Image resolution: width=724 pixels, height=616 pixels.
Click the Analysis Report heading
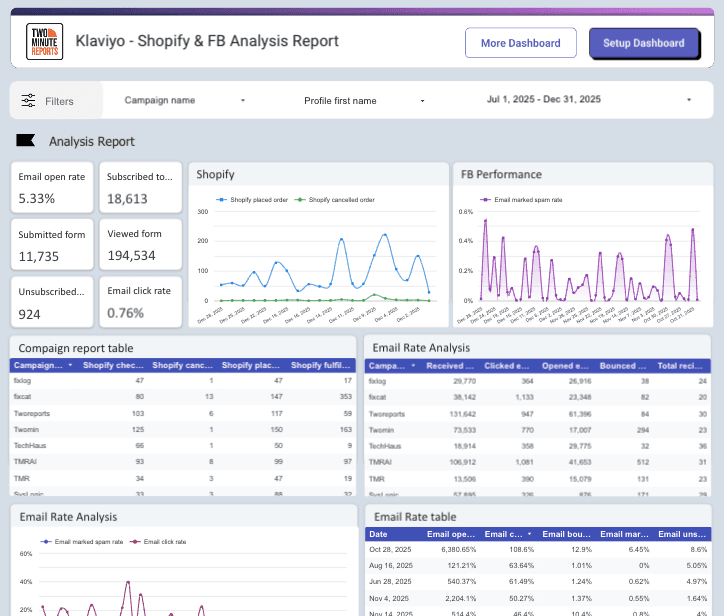pos(92,141)
